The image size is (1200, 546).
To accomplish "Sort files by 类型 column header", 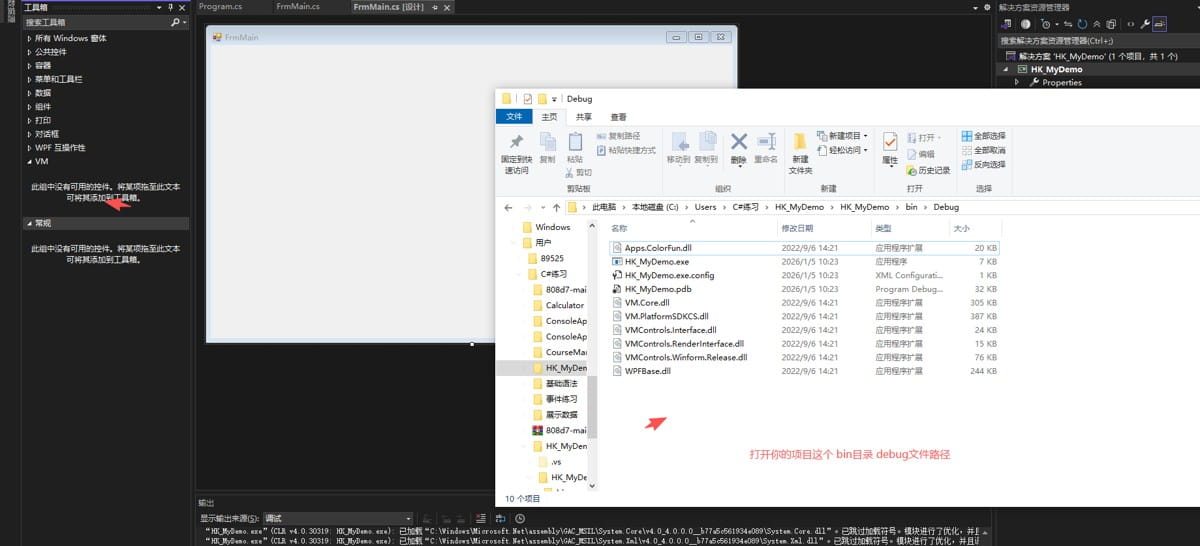I will [909, 228].
